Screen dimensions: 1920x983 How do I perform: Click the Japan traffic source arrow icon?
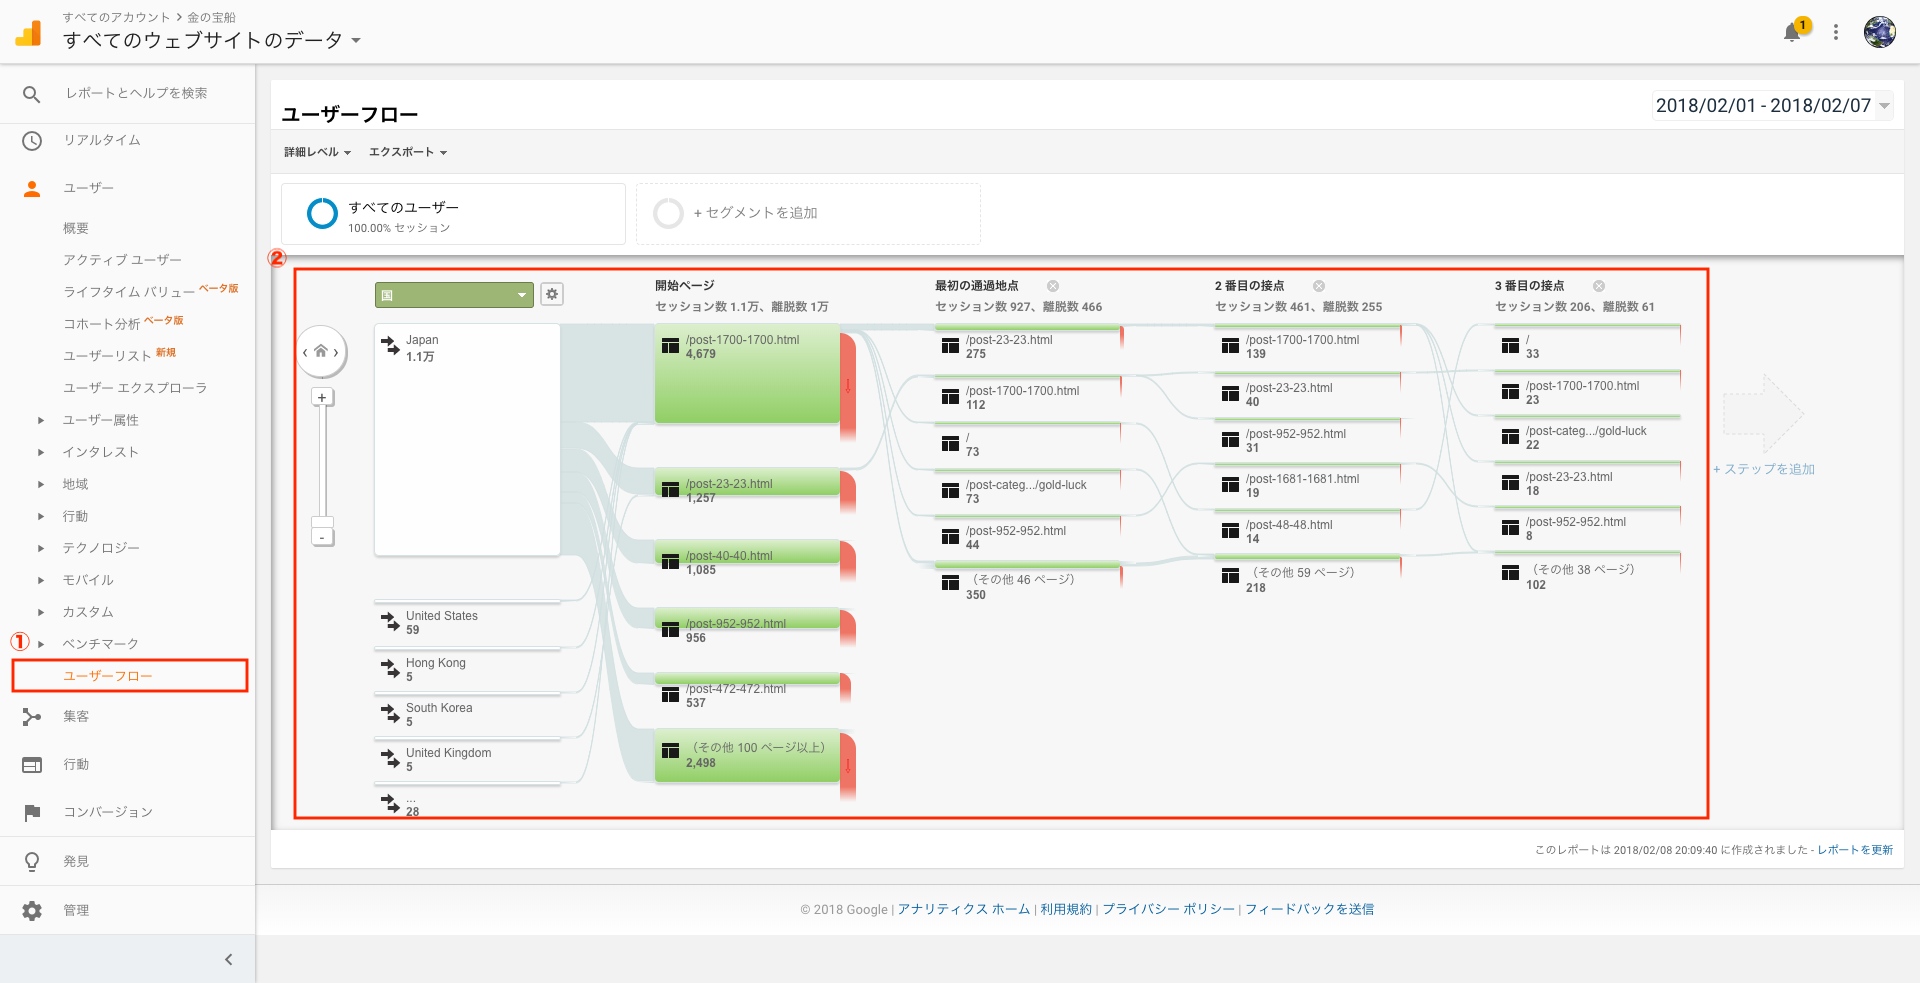[x=391, y=345]
